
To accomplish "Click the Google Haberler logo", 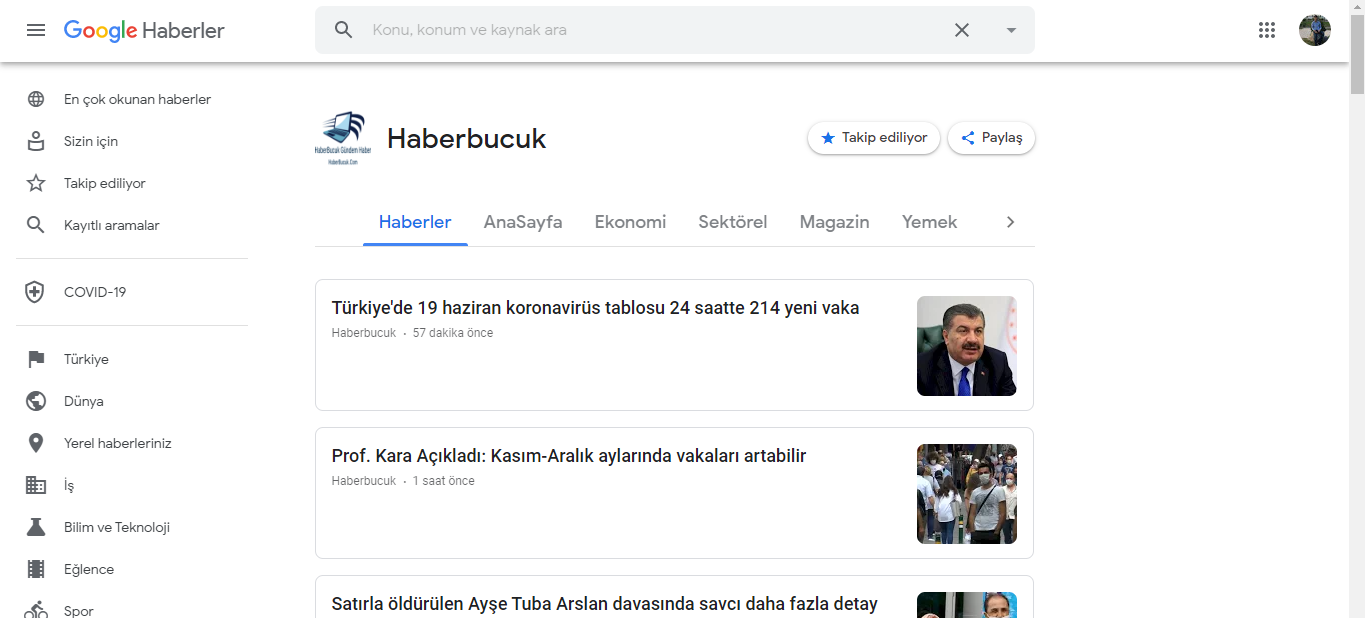I will point(144,30).
